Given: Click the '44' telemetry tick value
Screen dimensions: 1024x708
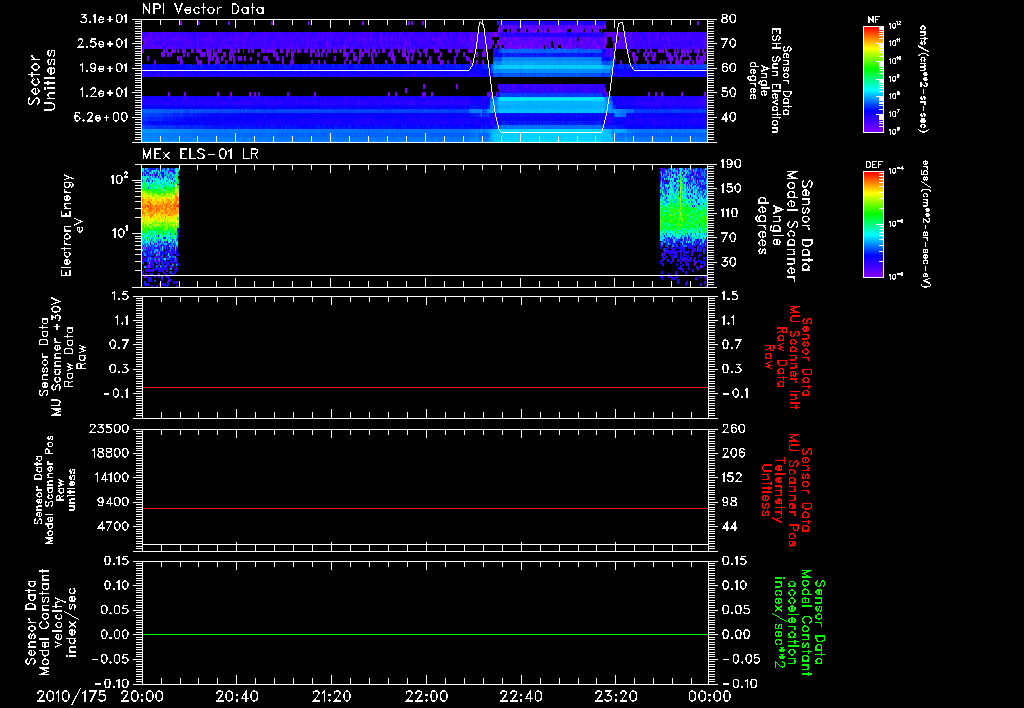Looking at the screenshot, I should point(729,526).
